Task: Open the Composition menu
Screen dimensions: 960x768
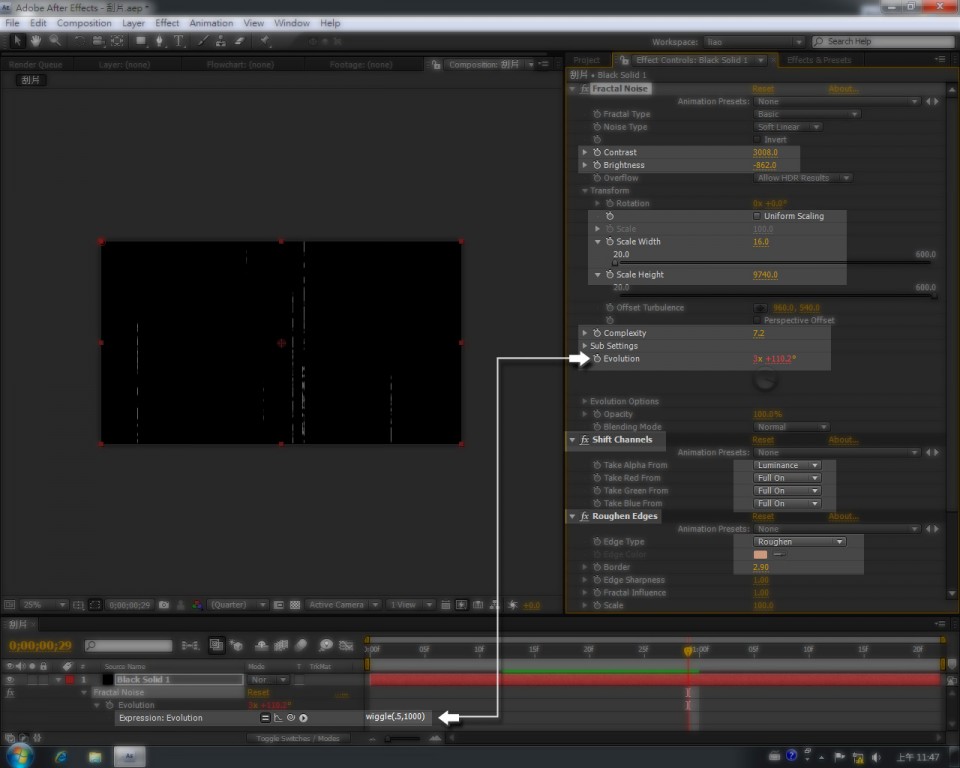Action: click(x=84, y=23)
